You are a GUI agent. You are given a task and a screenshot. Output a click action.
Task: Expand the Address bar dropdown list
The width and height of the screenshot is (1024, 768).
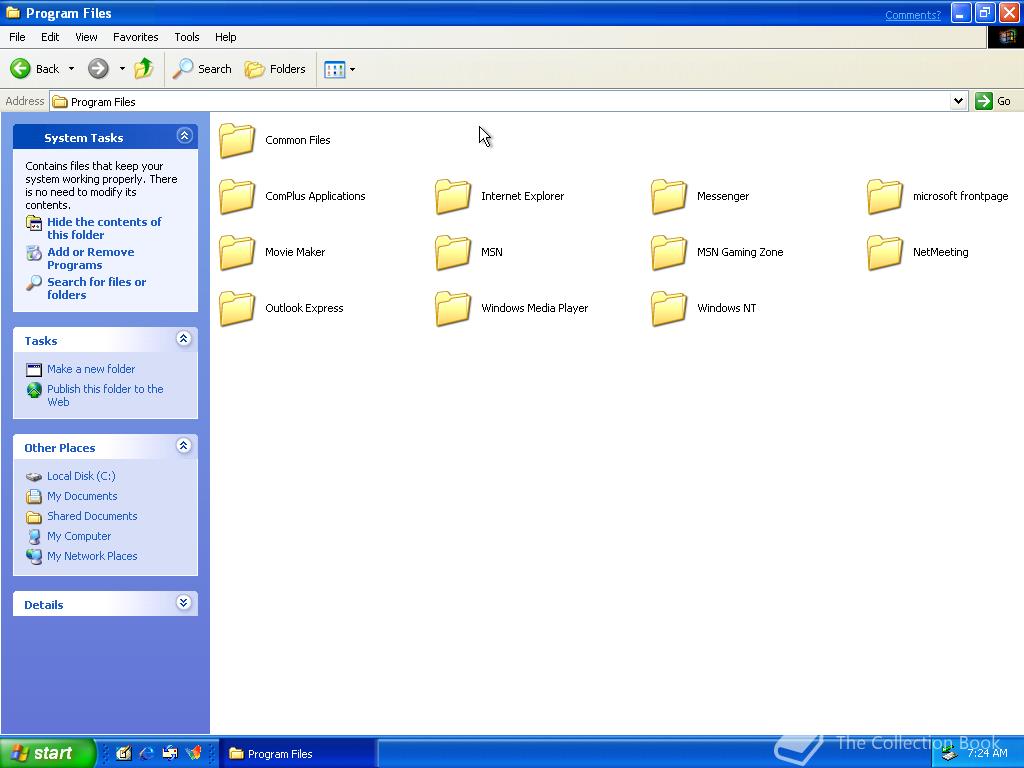(958, 101)
